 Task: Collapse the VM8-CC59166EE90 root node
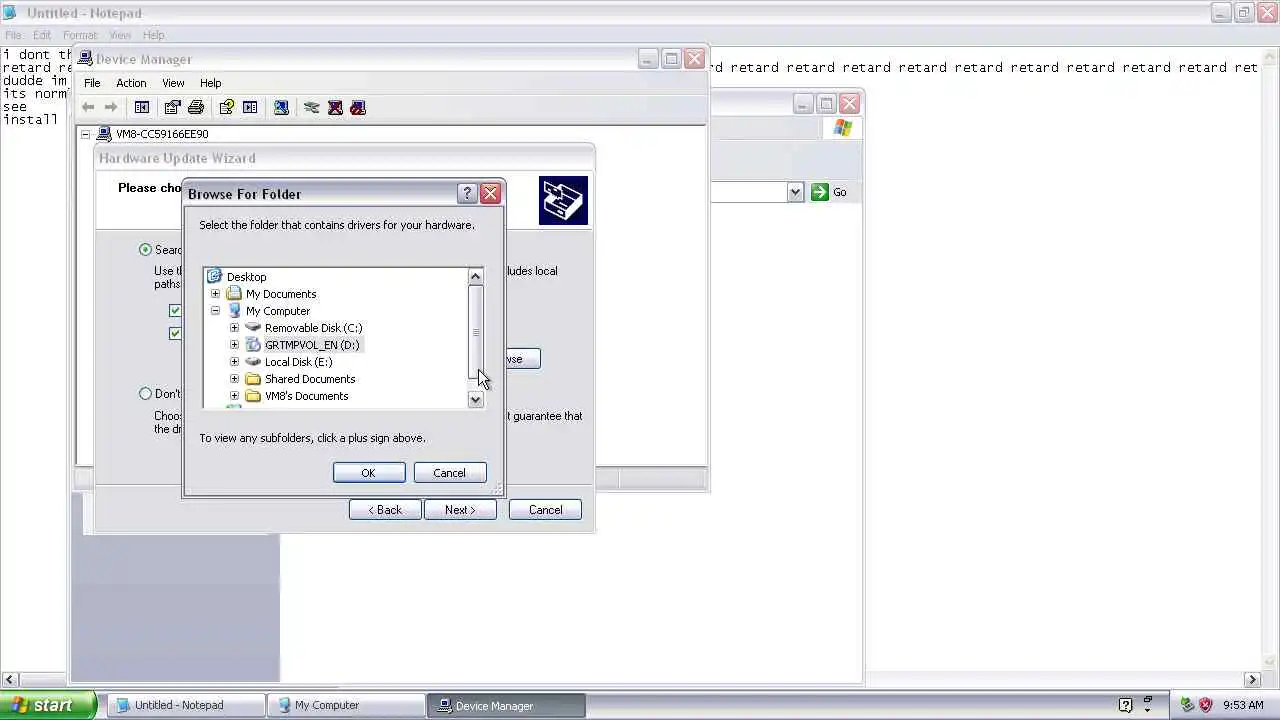[86, 134]
